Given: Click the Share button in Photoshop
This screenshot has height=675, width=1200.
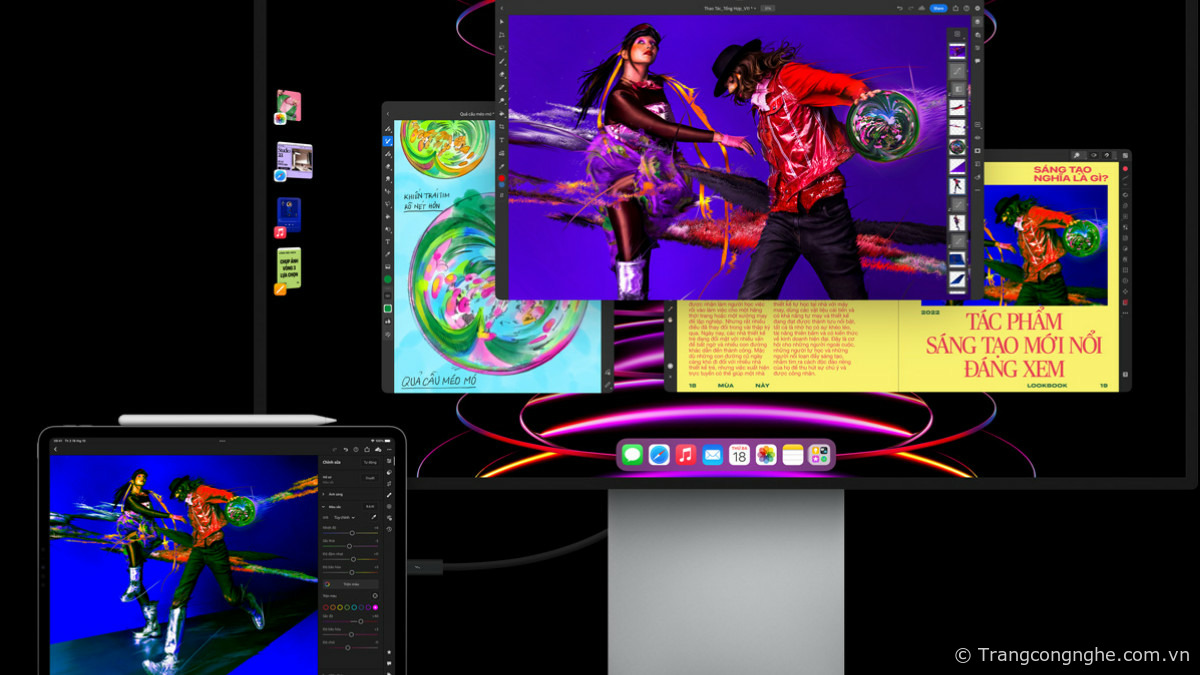Looking at the screenshot, I should click(938, 8).
